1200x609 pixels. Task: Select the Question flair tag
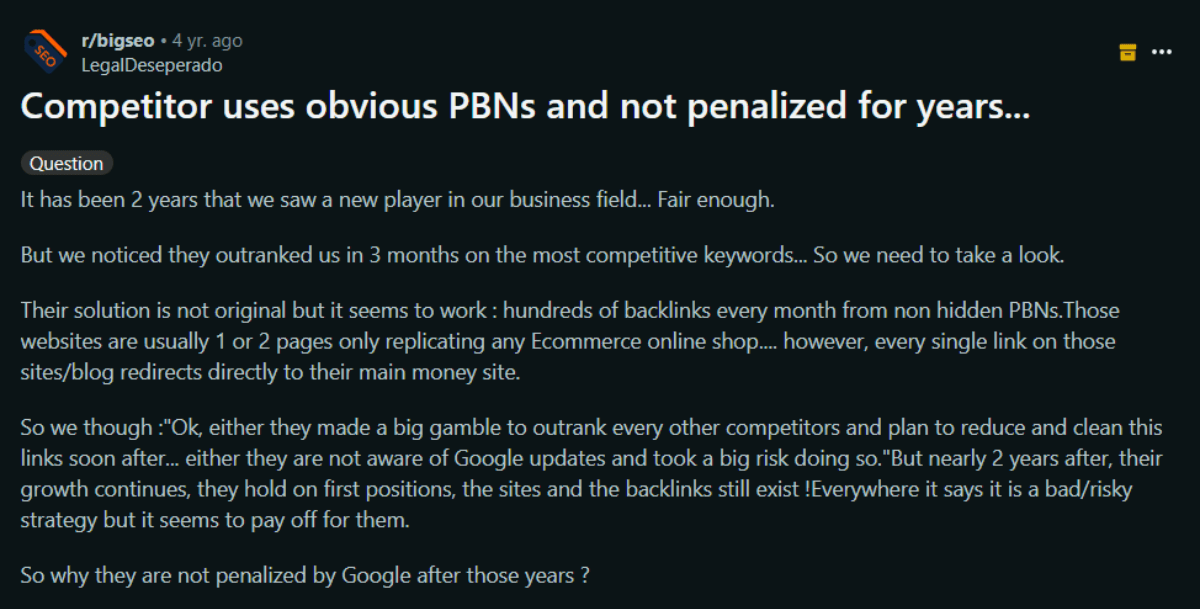67,164
